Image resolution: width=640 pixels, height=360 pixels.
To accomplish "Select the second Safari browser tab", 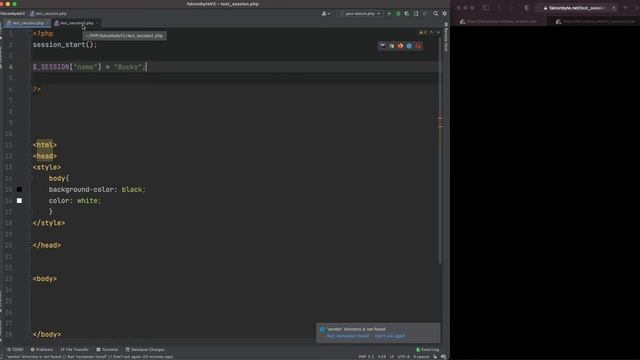I will [594, 21].
